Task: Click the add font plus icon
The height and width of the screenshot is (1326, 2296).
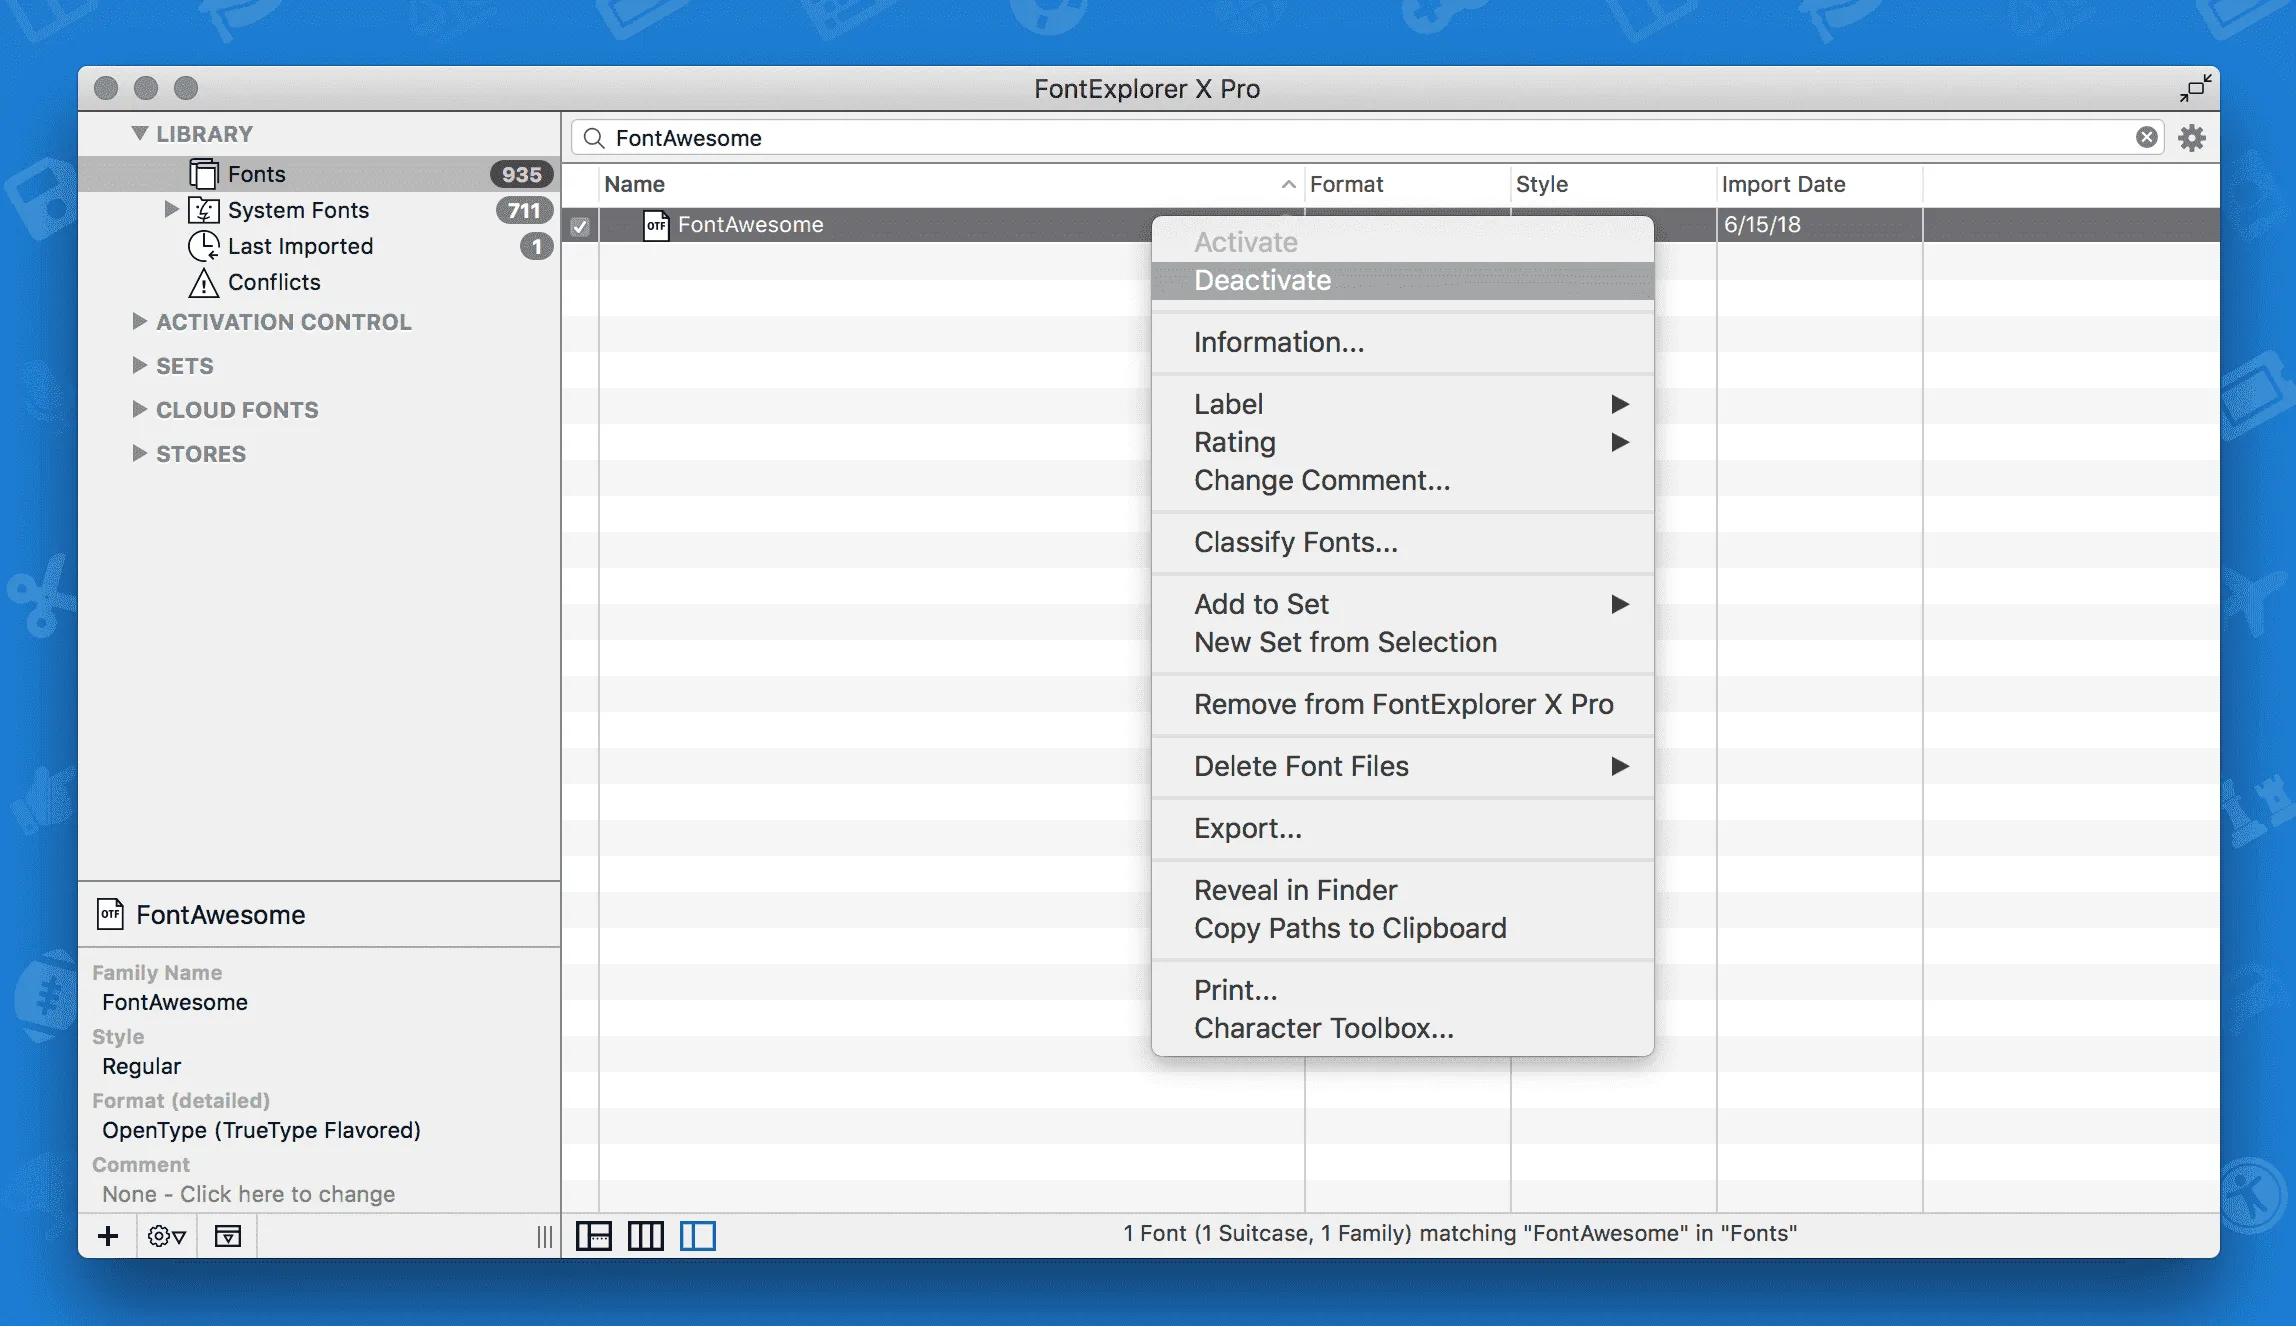Action: [107, 1236]
